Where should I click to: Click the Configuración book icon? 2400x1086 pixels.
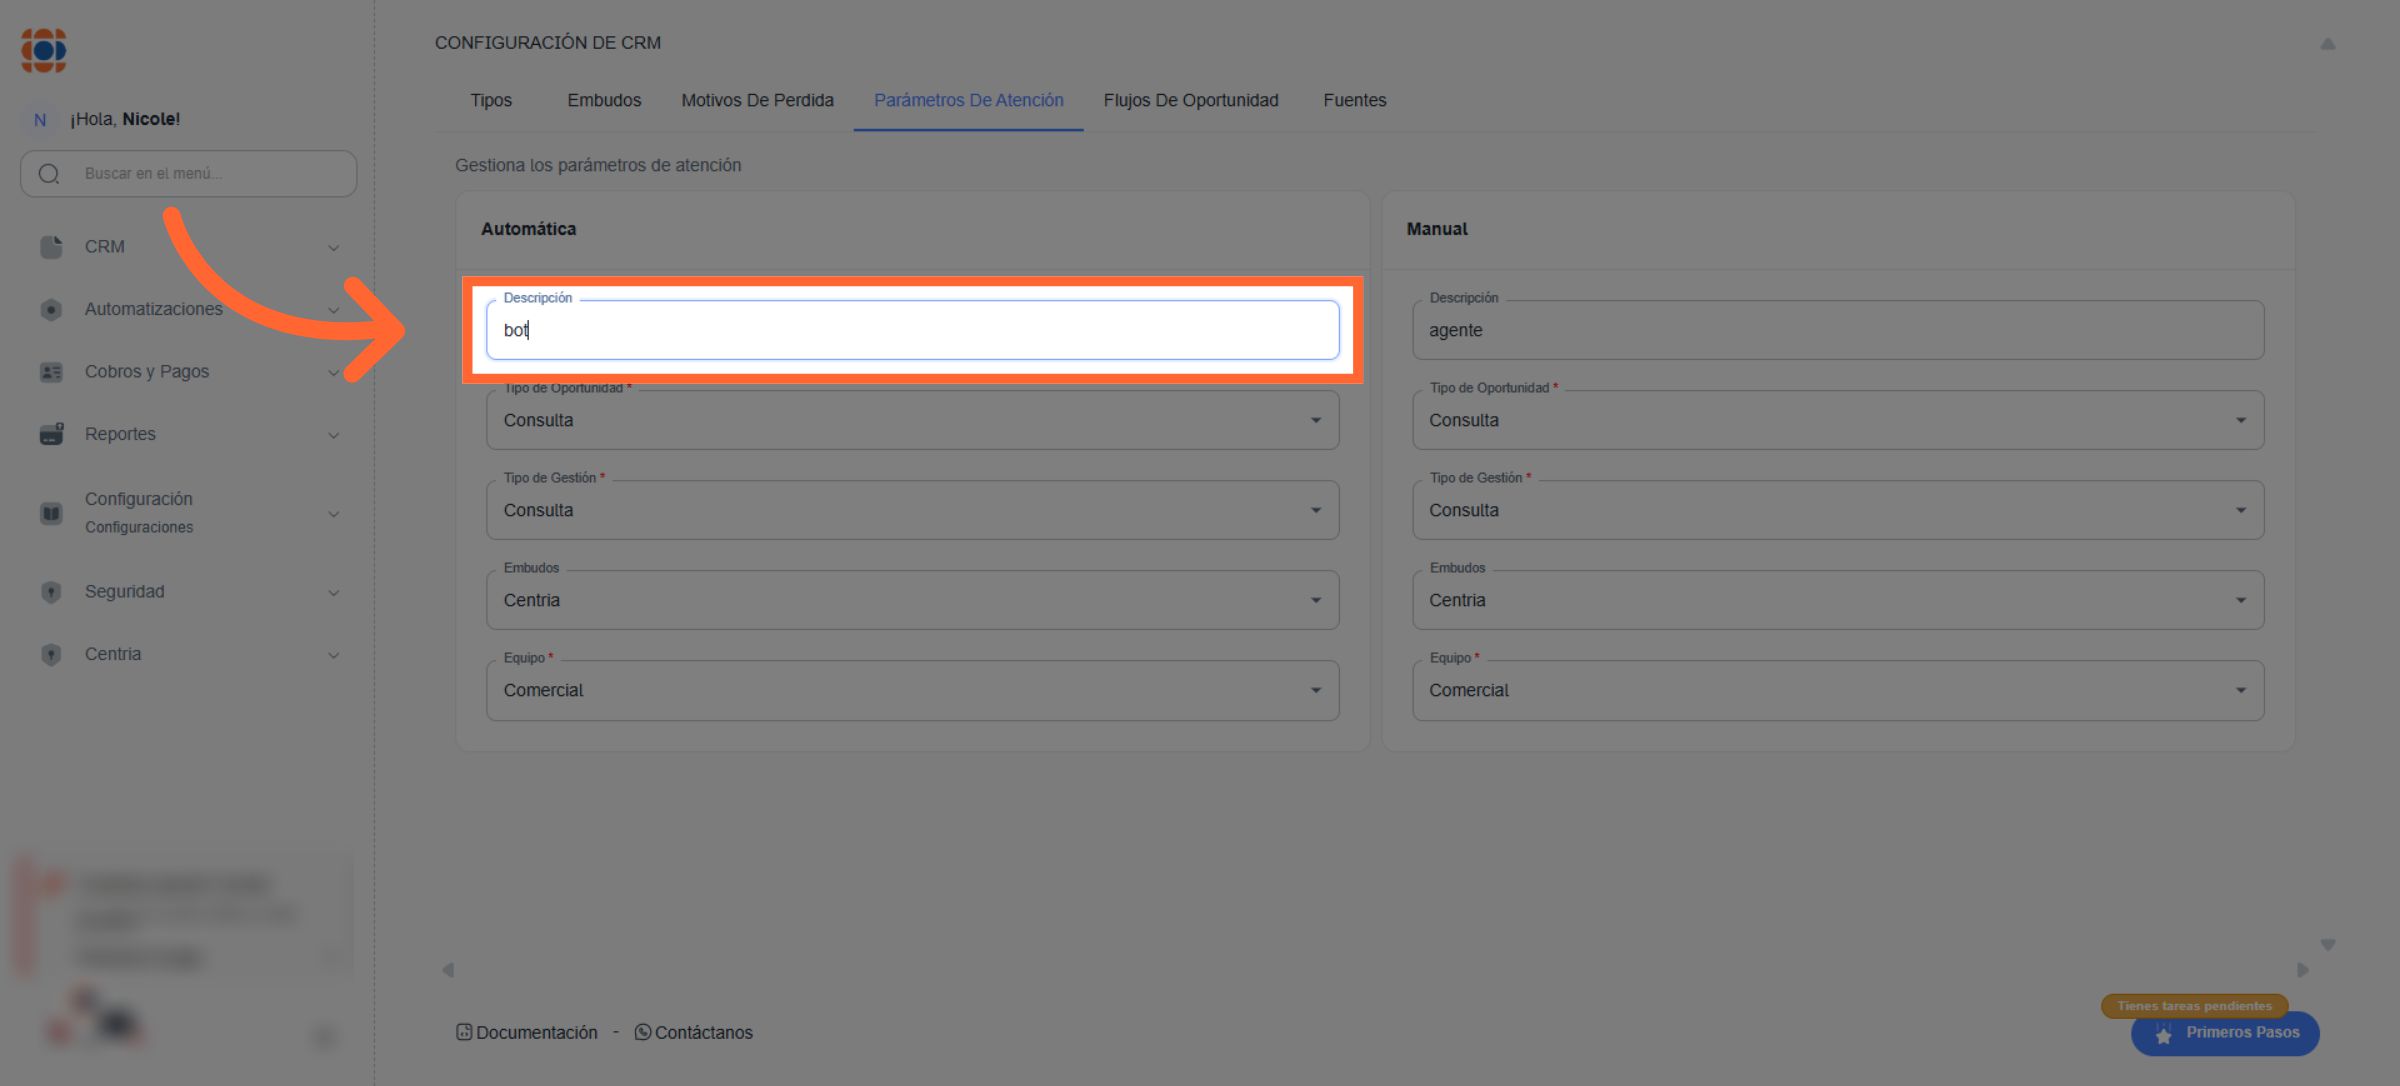pos(51,513)
